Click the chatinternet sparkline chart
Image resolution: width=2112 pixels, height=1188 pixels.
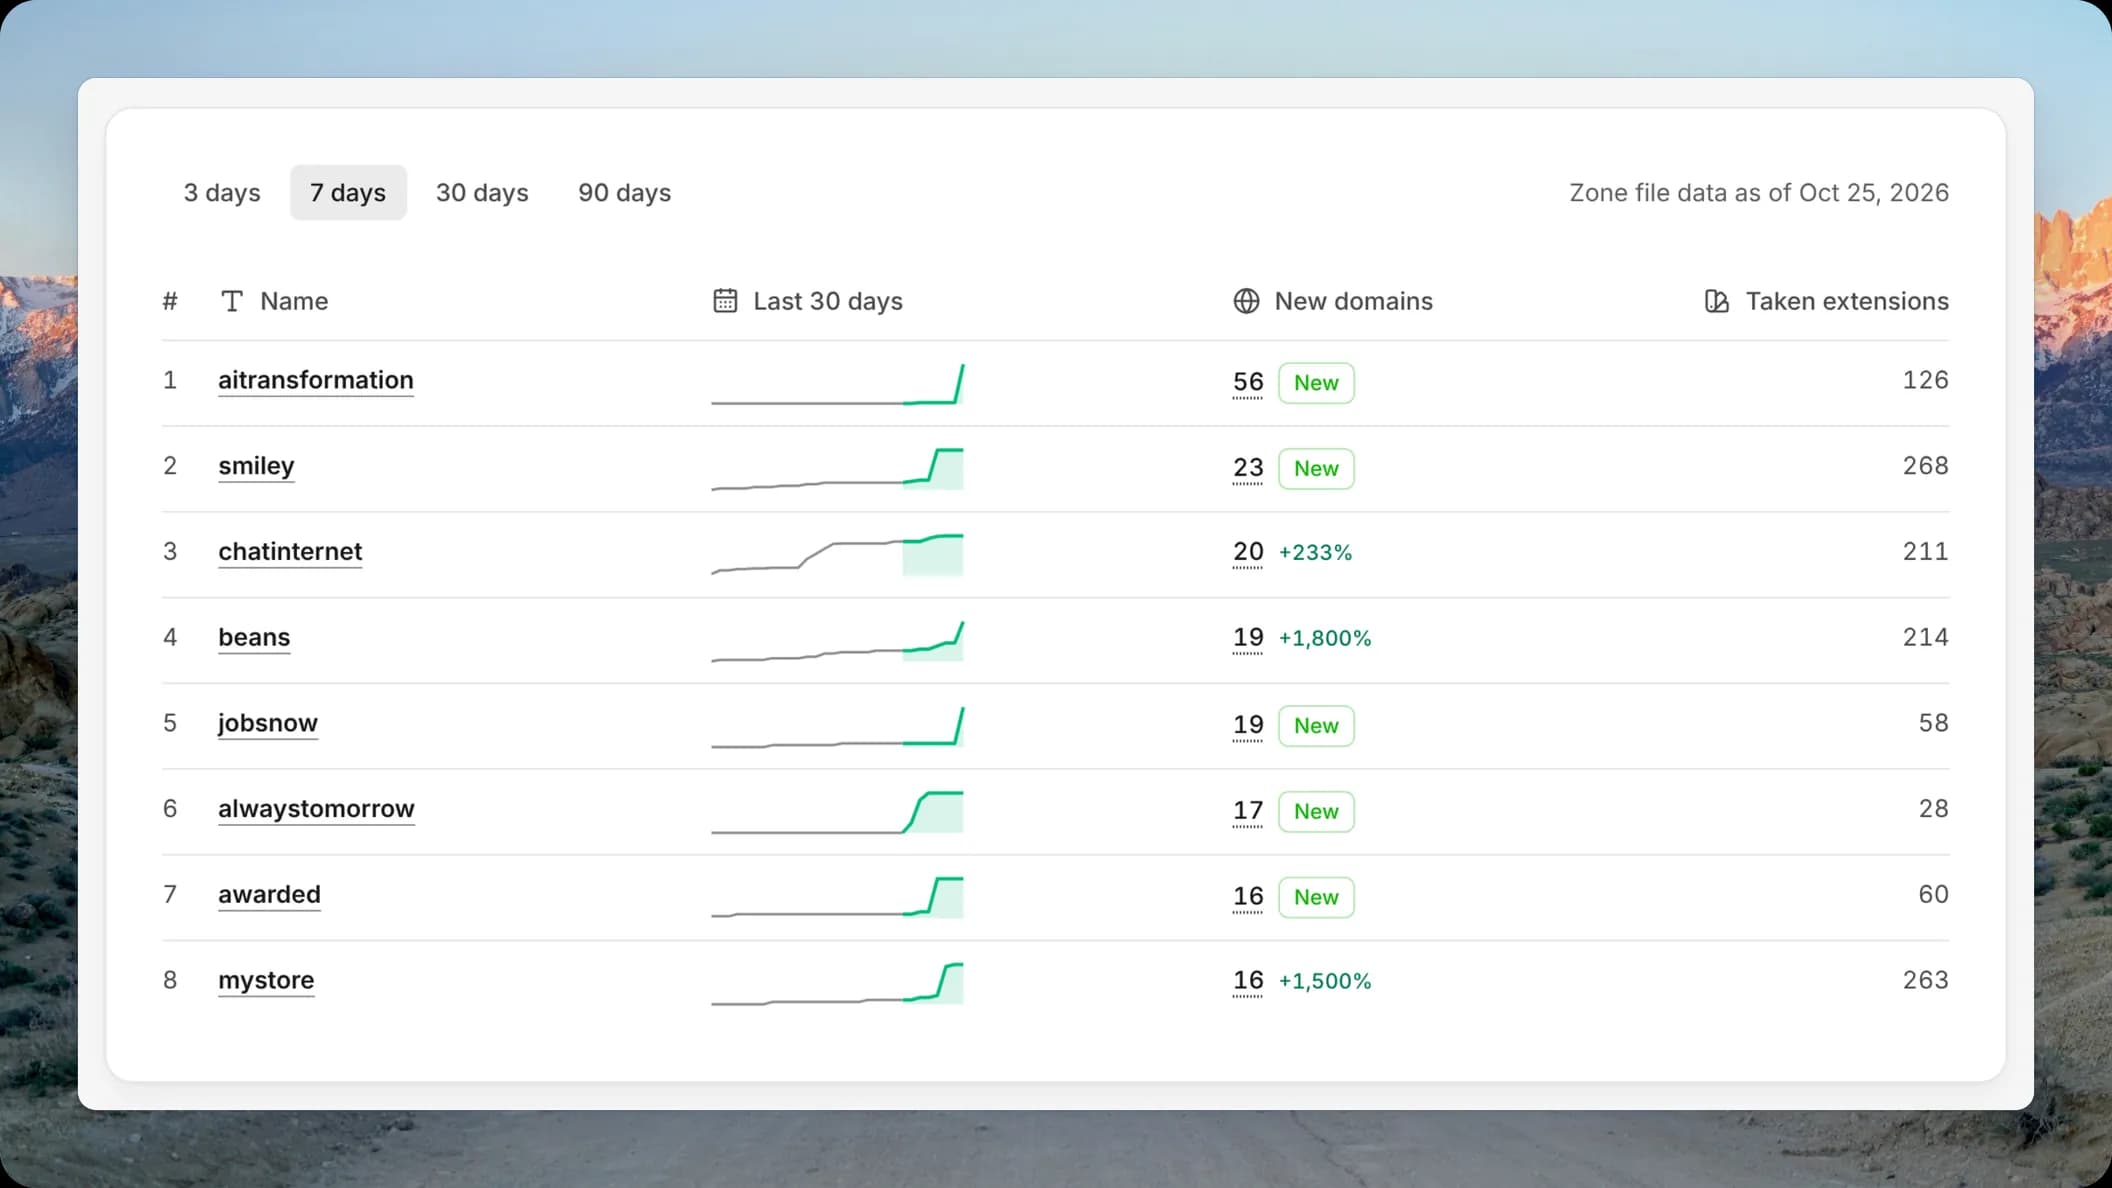click(x=837, y=555)
